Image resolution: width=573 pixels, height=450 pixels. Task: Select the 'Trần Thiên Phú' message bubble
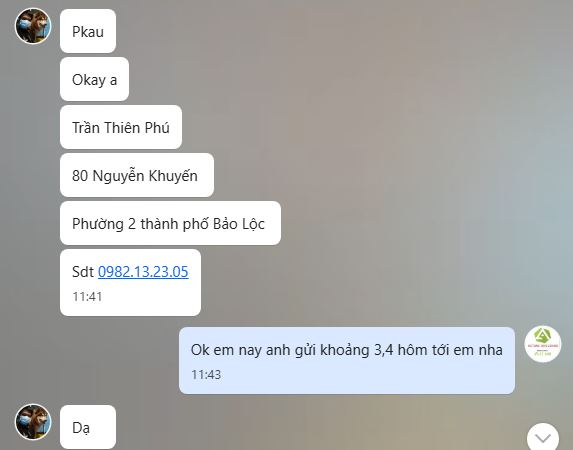121,127
